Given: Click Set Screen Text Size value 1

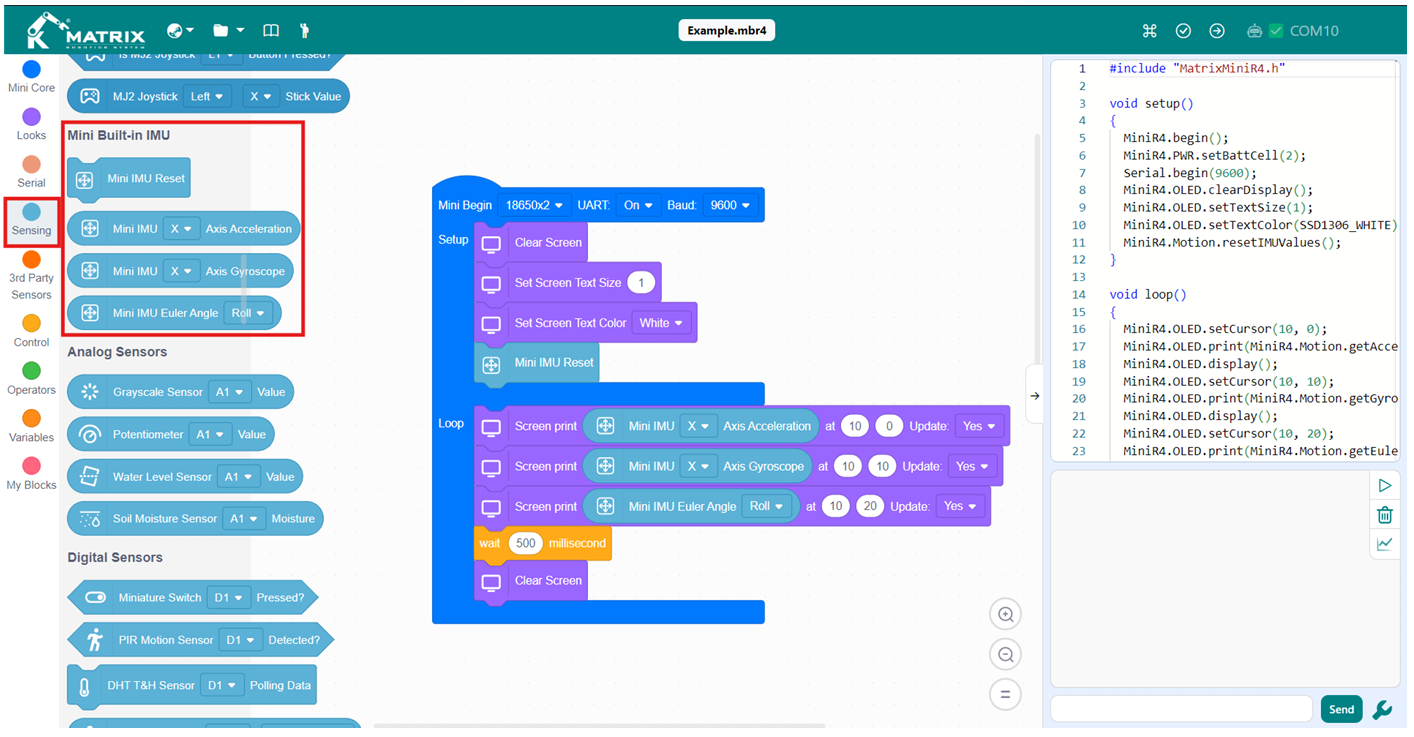Looking at the screenshot, I should pos(641,283).
